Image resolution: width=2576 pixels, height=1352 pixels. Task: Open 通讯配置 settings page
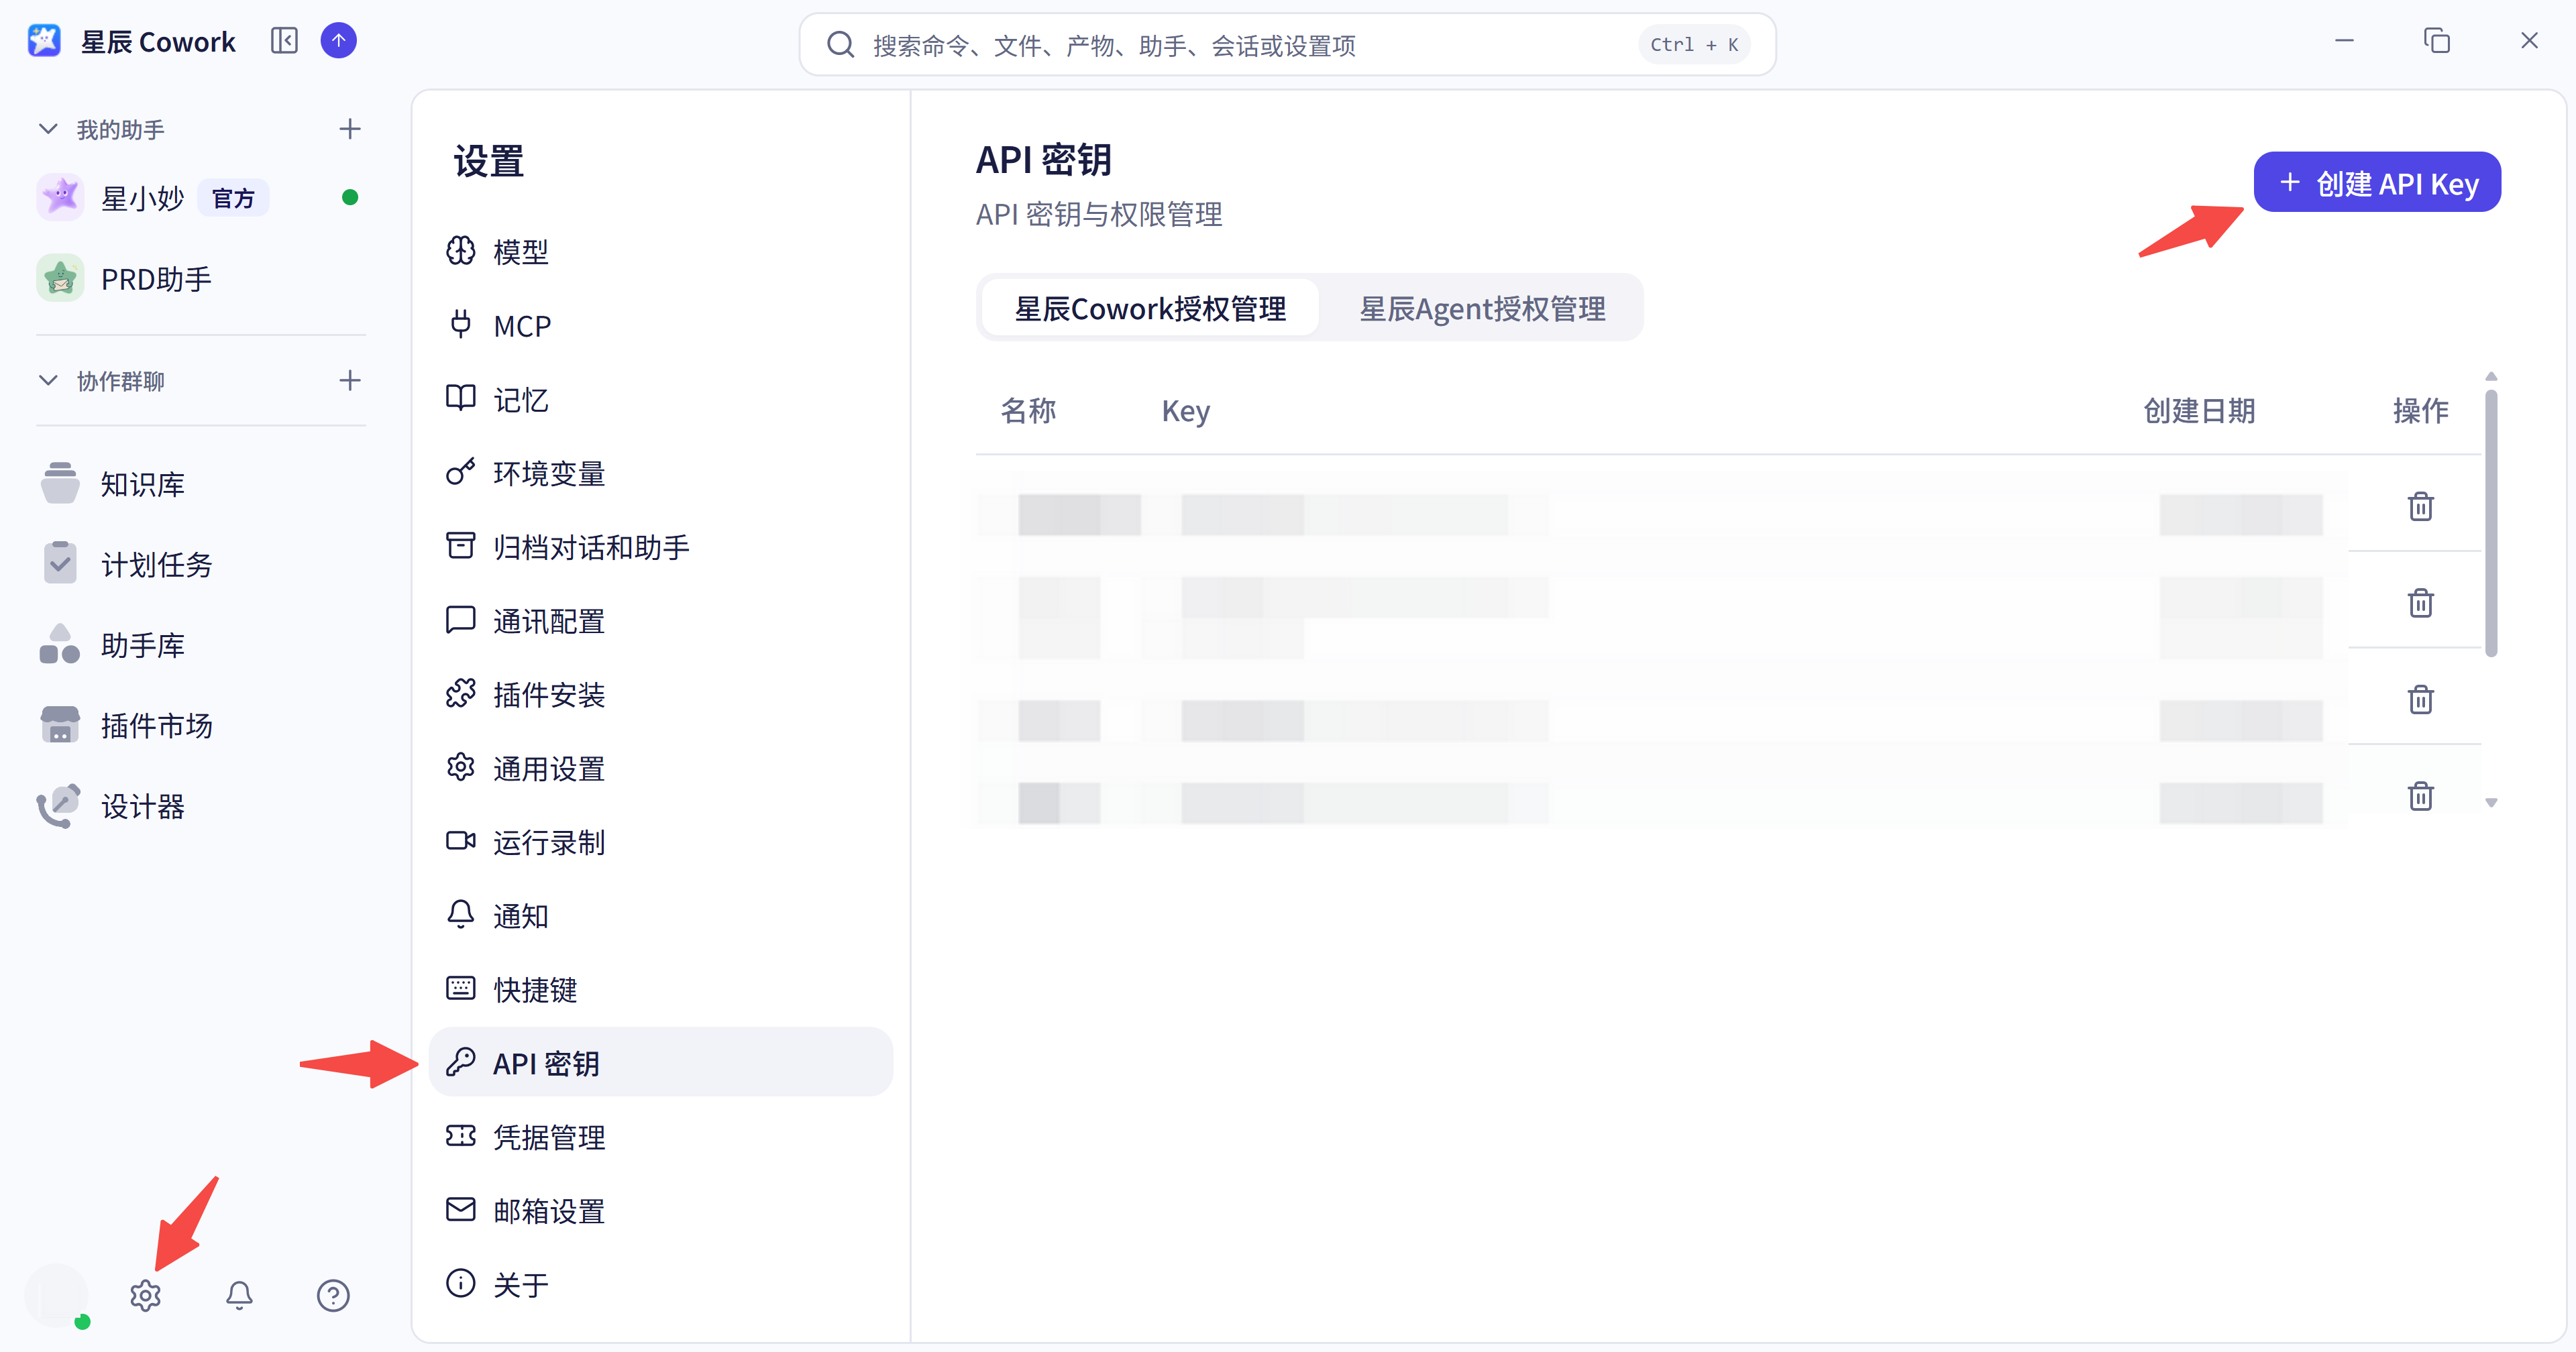[x=660, y=621]
